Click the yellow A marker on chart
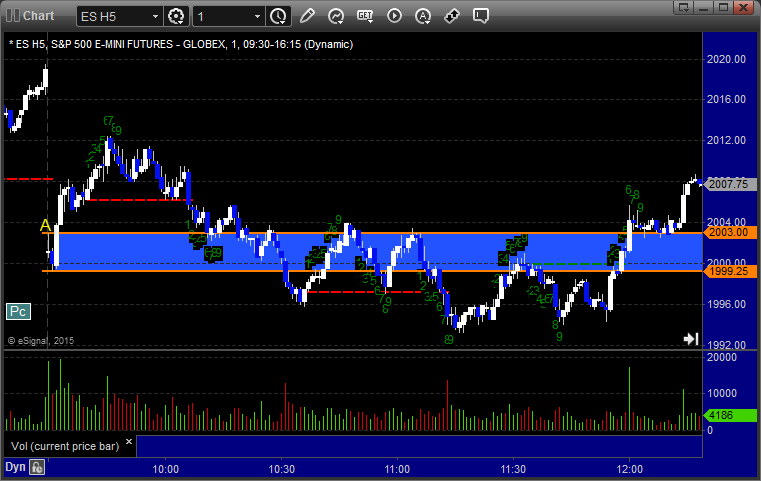Viewport: 761px width, 481px height. [44, 226]
